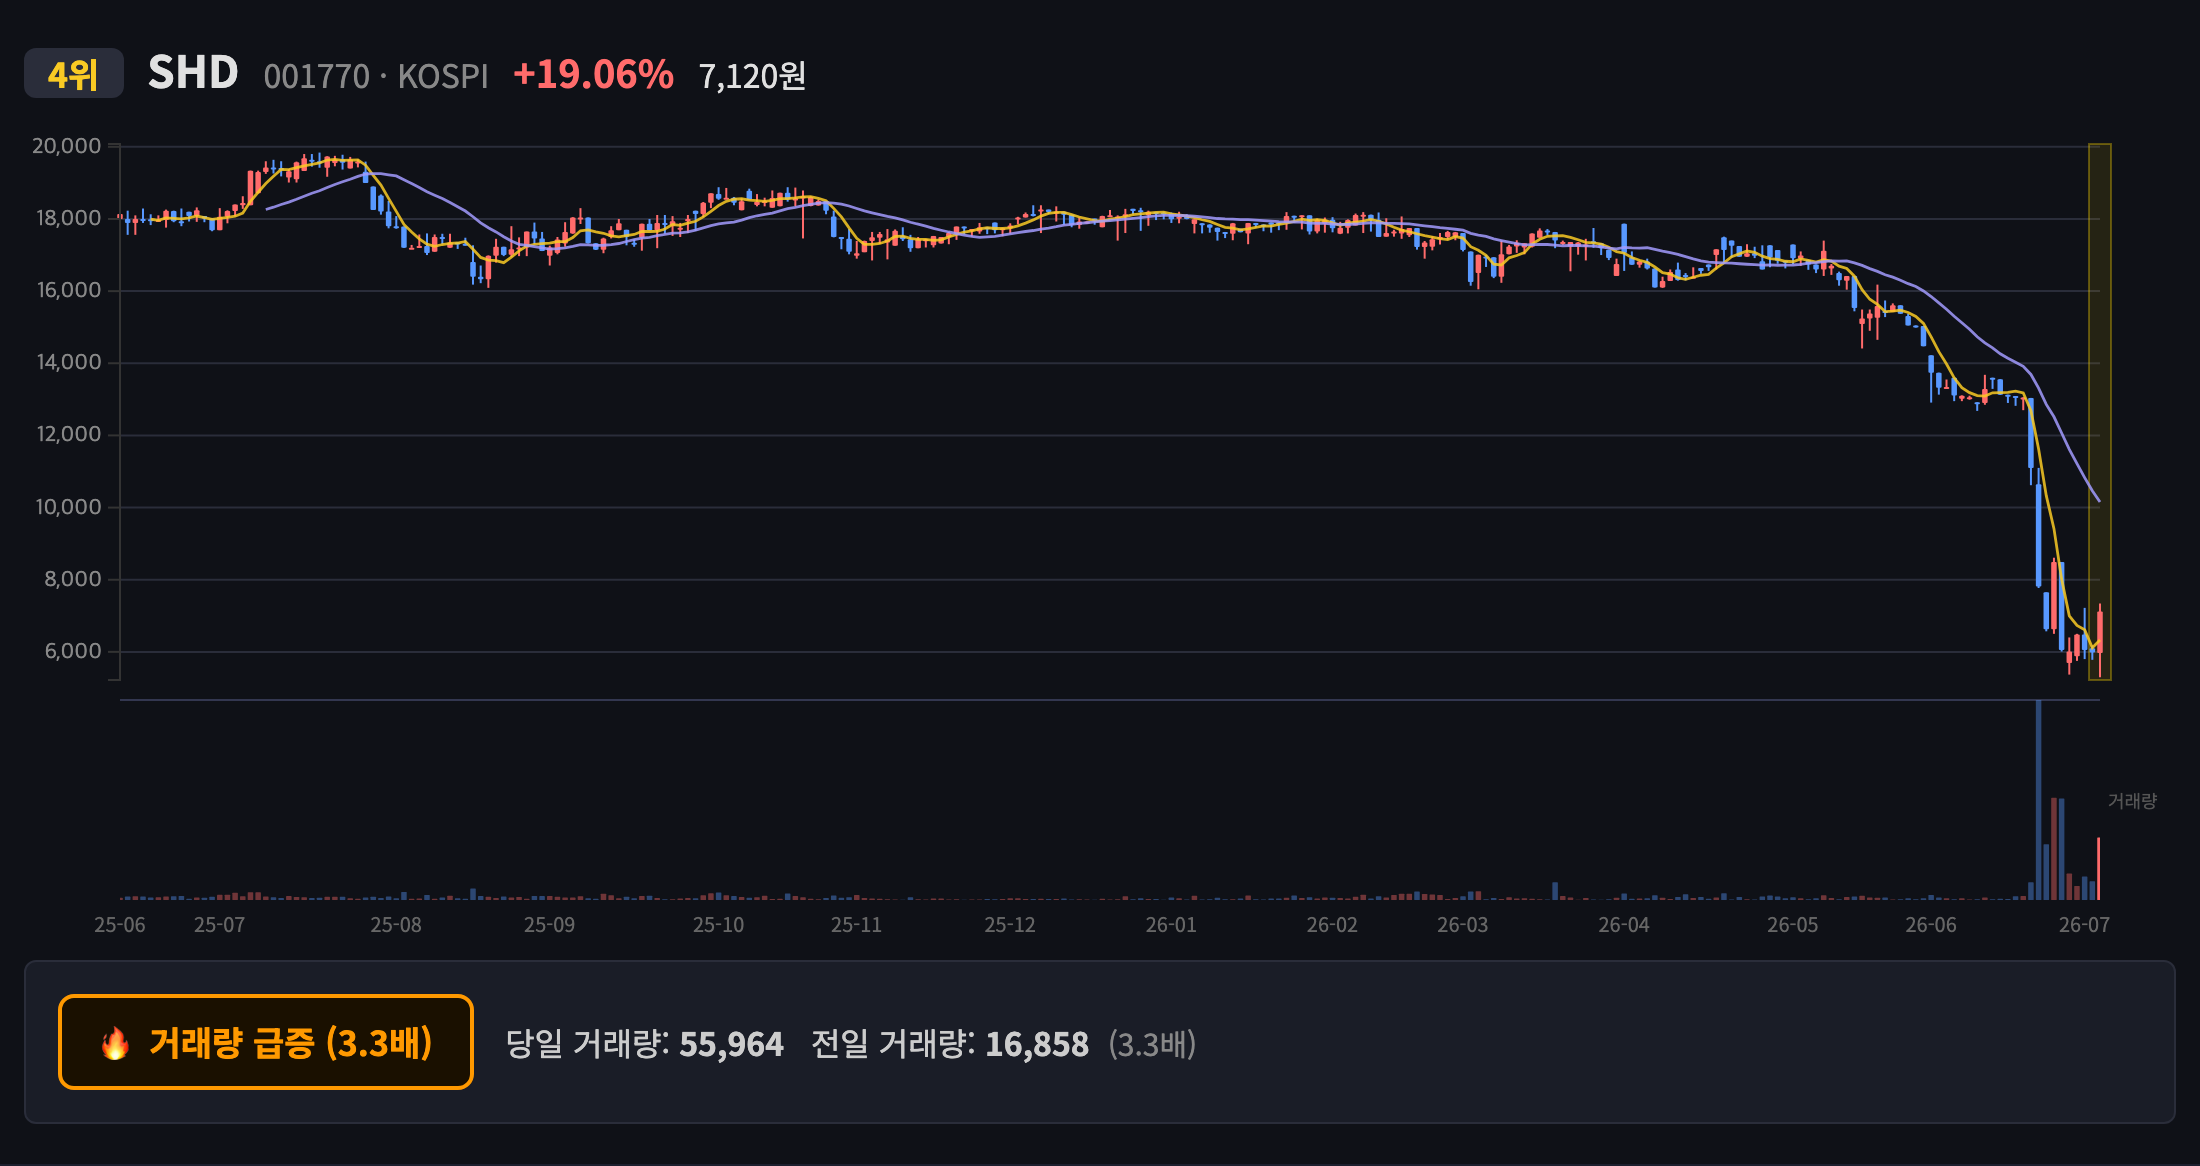
Task: Click the tallest blue volume bar
Action: 2038,800
